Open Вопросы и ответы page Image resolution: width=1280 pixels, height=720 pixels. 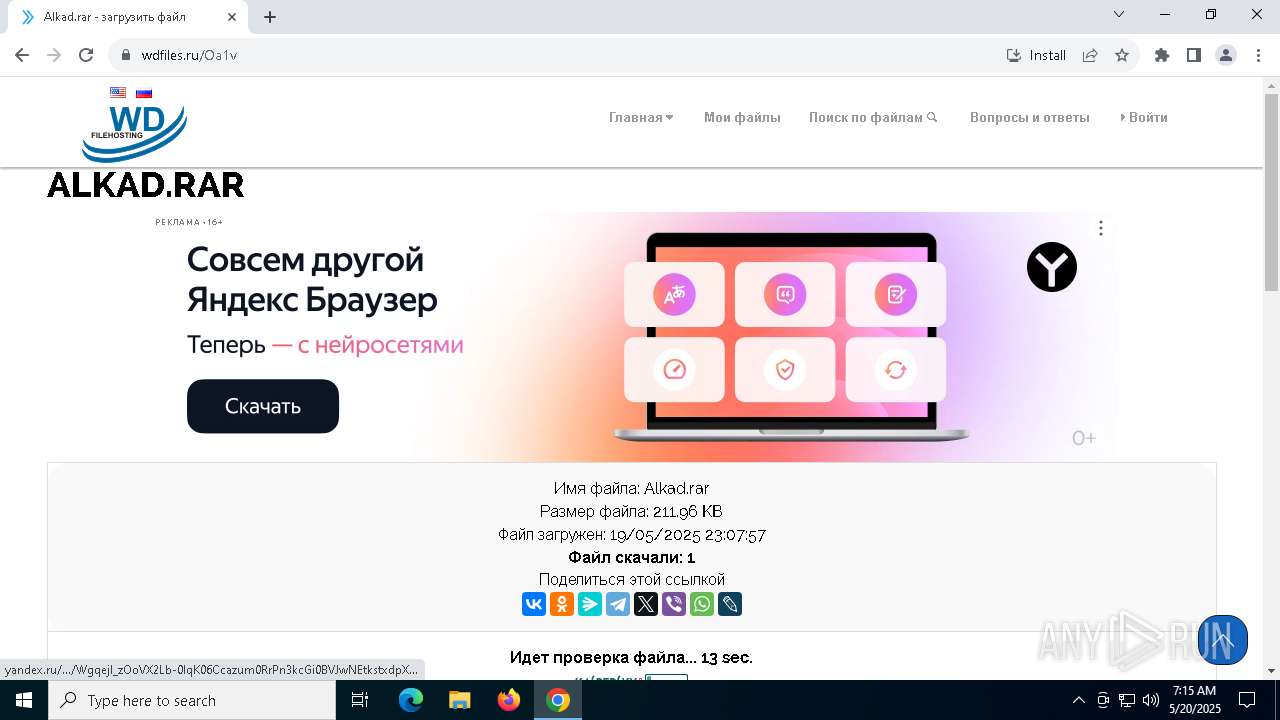(1030, 117)
